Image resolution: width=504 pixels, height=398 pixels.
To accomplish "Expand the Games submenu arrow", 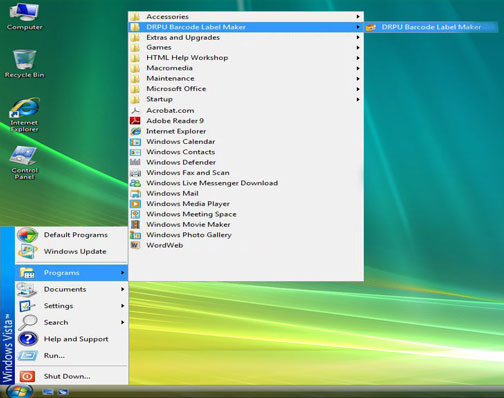I will coord(358,48).
